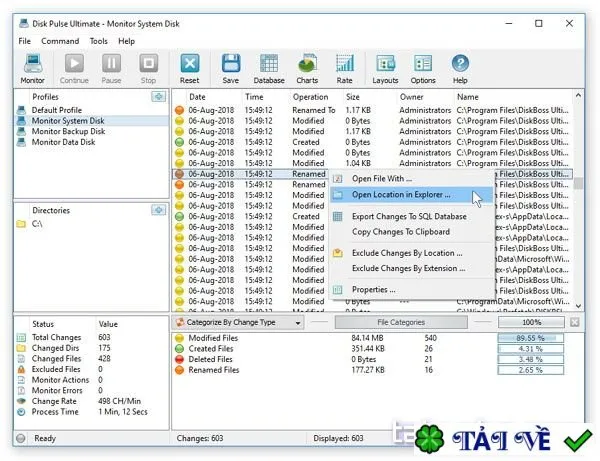Click the blue Help question mark icon

460,64
